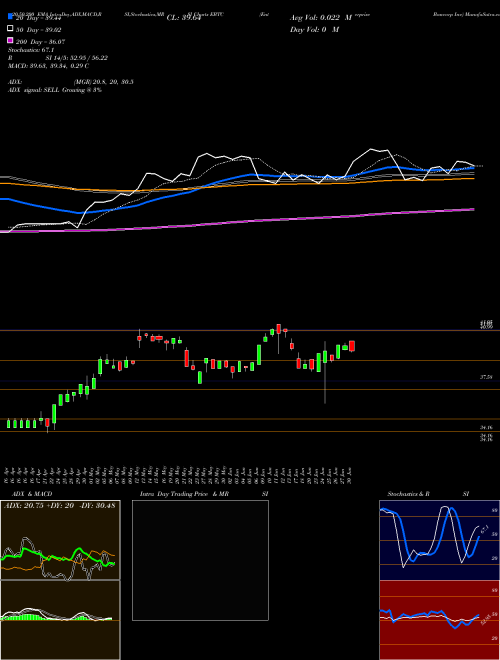Click the 37.58 price axis label

(486, 378)
